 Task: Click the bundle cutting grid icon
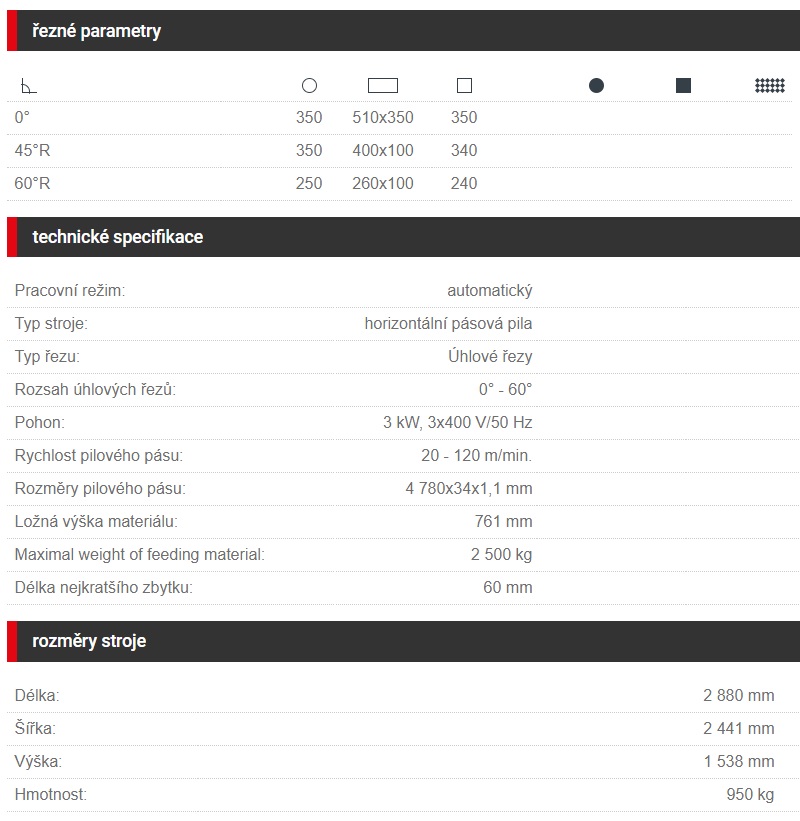[770, 85]
